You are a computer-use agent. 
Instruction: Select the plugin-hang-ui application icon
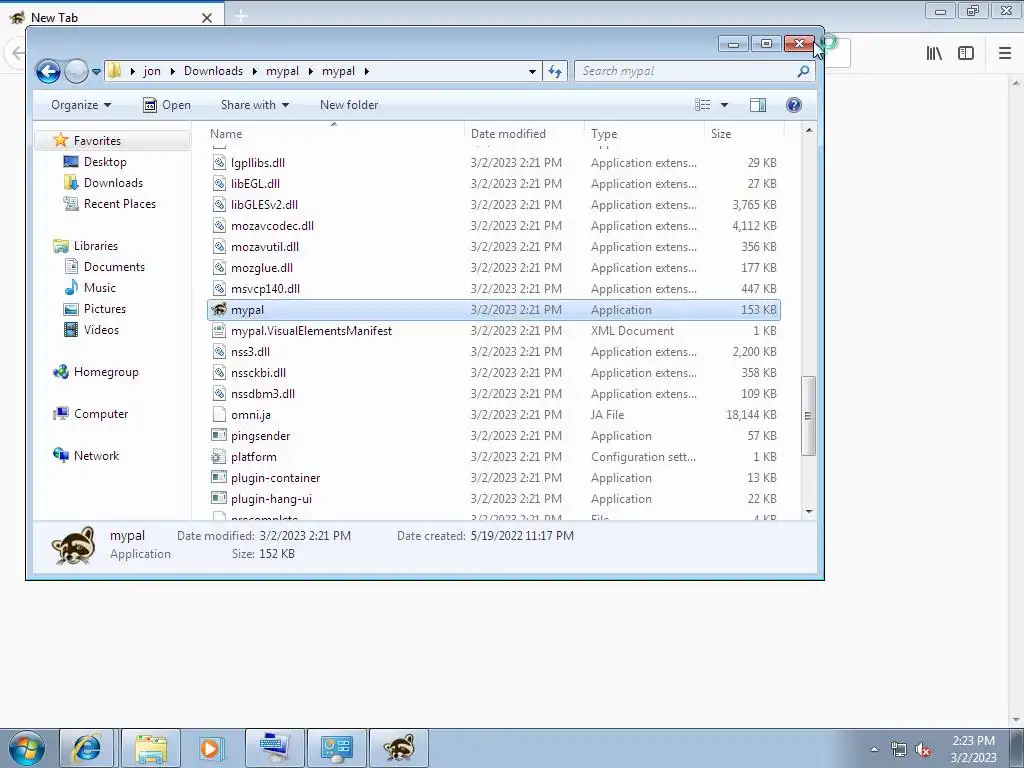pyautogui.click(x=219, y=498)
